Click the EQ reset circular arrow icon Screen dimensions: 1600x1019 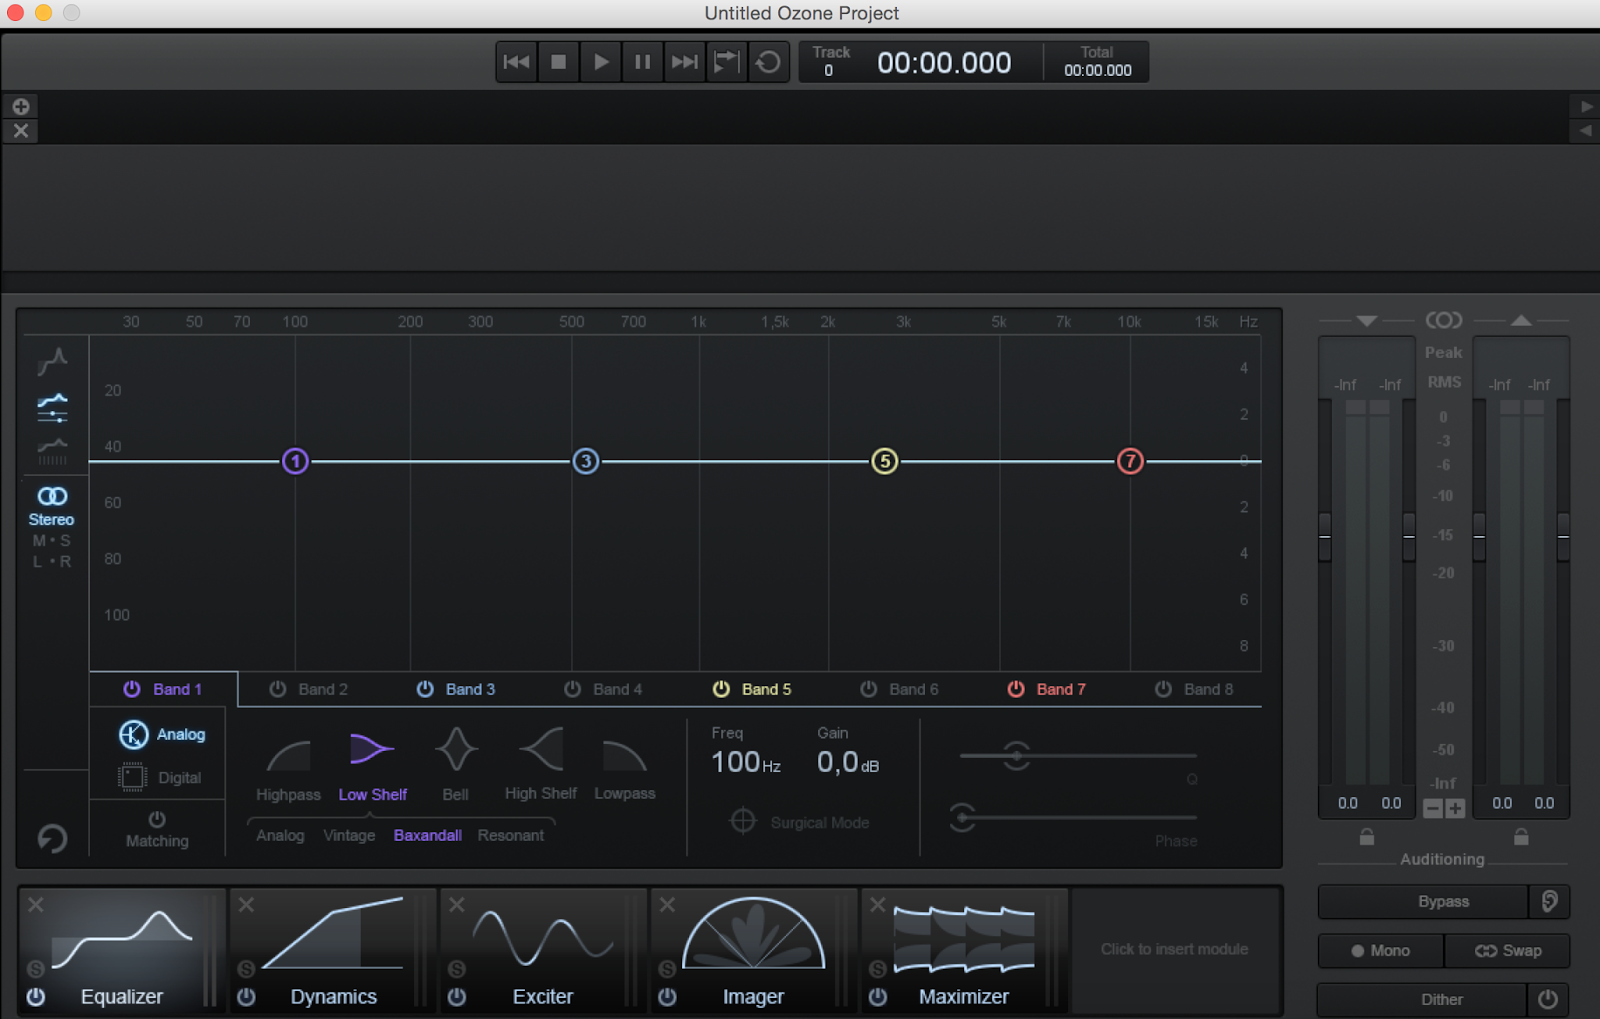click(52, 838)
